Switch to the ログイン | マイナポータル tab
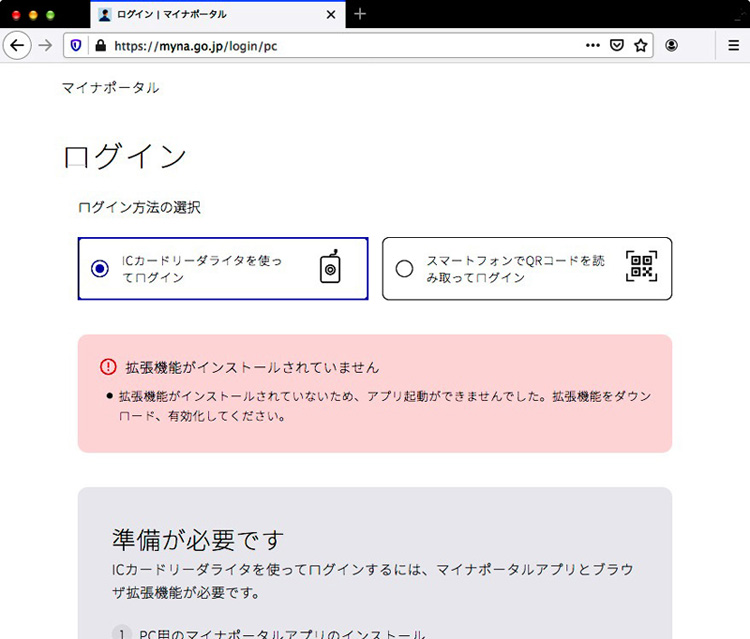 (x=200, y=15)
